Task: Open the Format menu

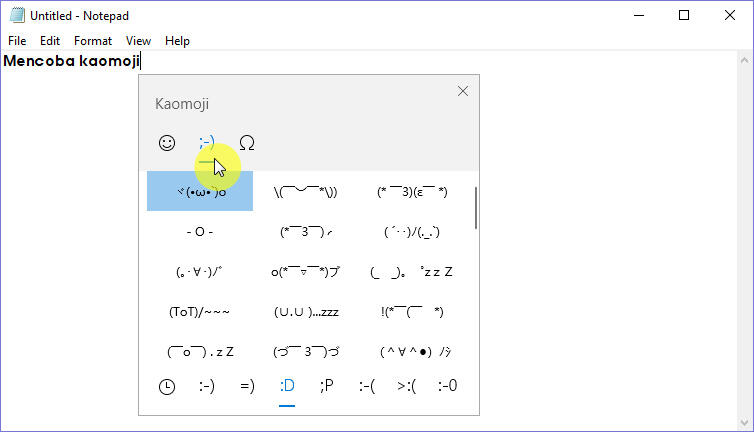Action: 93,41
